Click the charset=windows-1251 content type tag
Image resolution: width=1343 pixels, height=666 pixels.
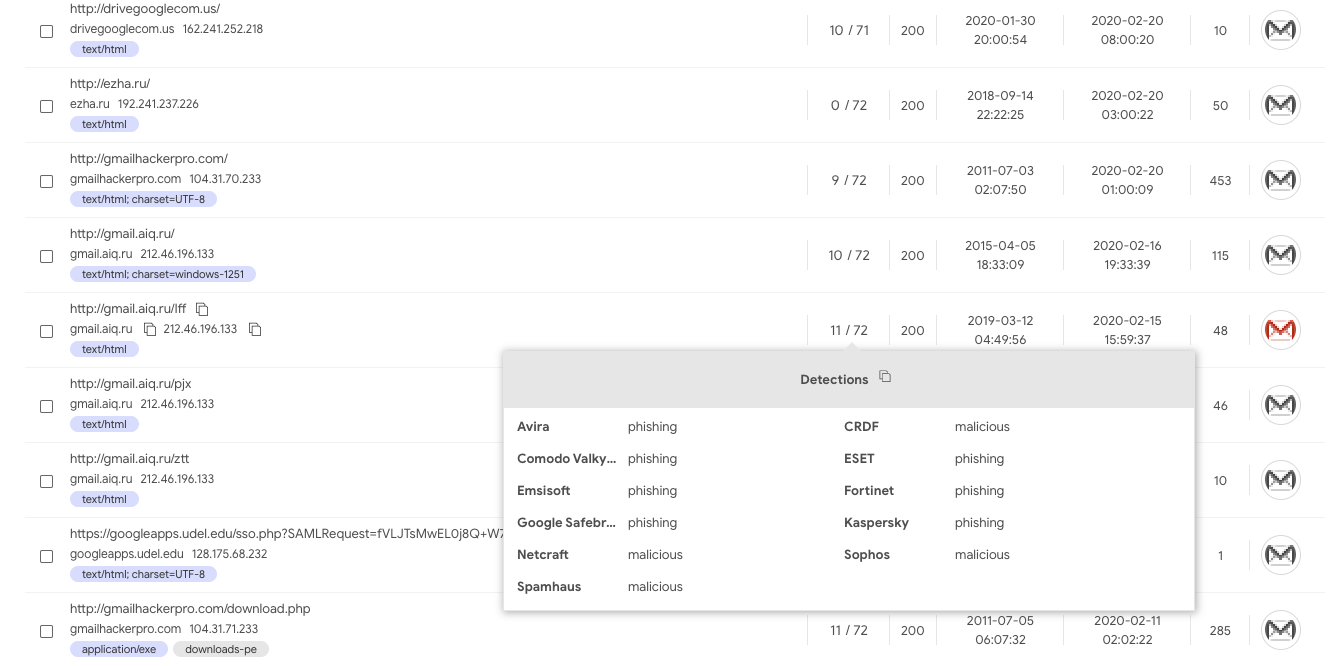pyautogui.click(x=163, y=274)
